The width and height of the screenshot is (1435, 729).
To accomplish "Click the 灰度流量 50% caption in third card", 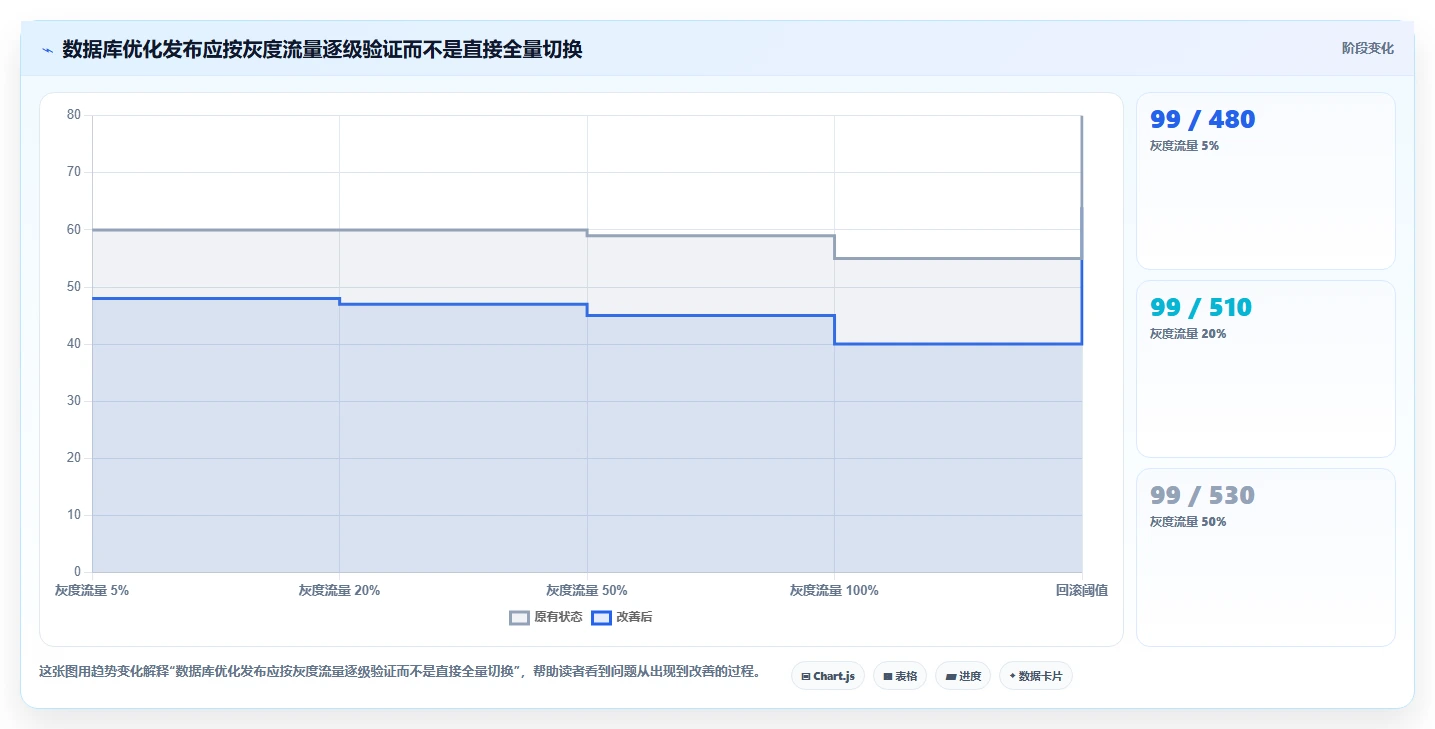I will [1188, 521].
